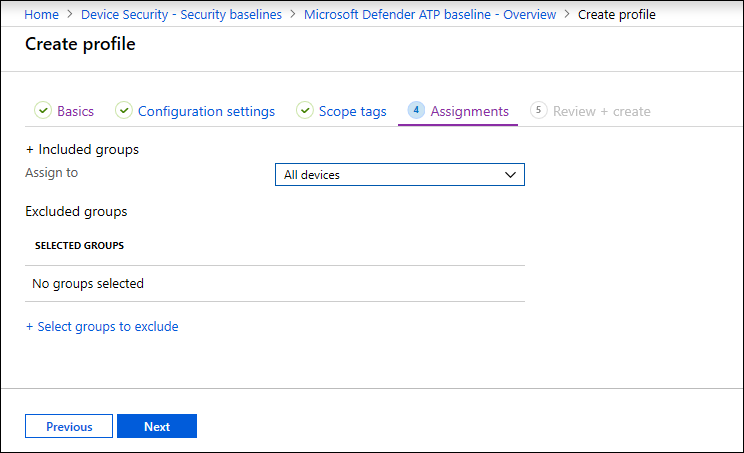Open the Review + create tab

(603, 111)
